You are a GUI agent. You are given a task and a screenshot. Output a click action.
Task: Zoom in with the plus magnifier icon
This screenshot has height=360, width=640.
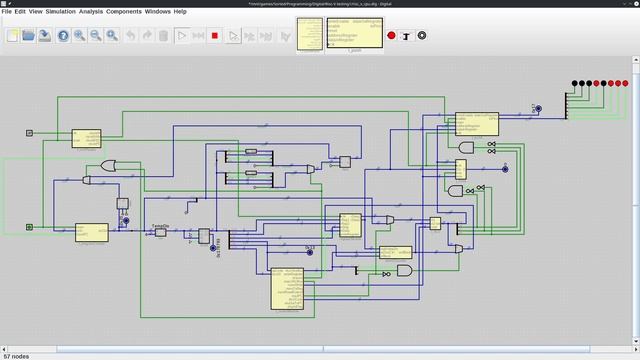(80, 36)
